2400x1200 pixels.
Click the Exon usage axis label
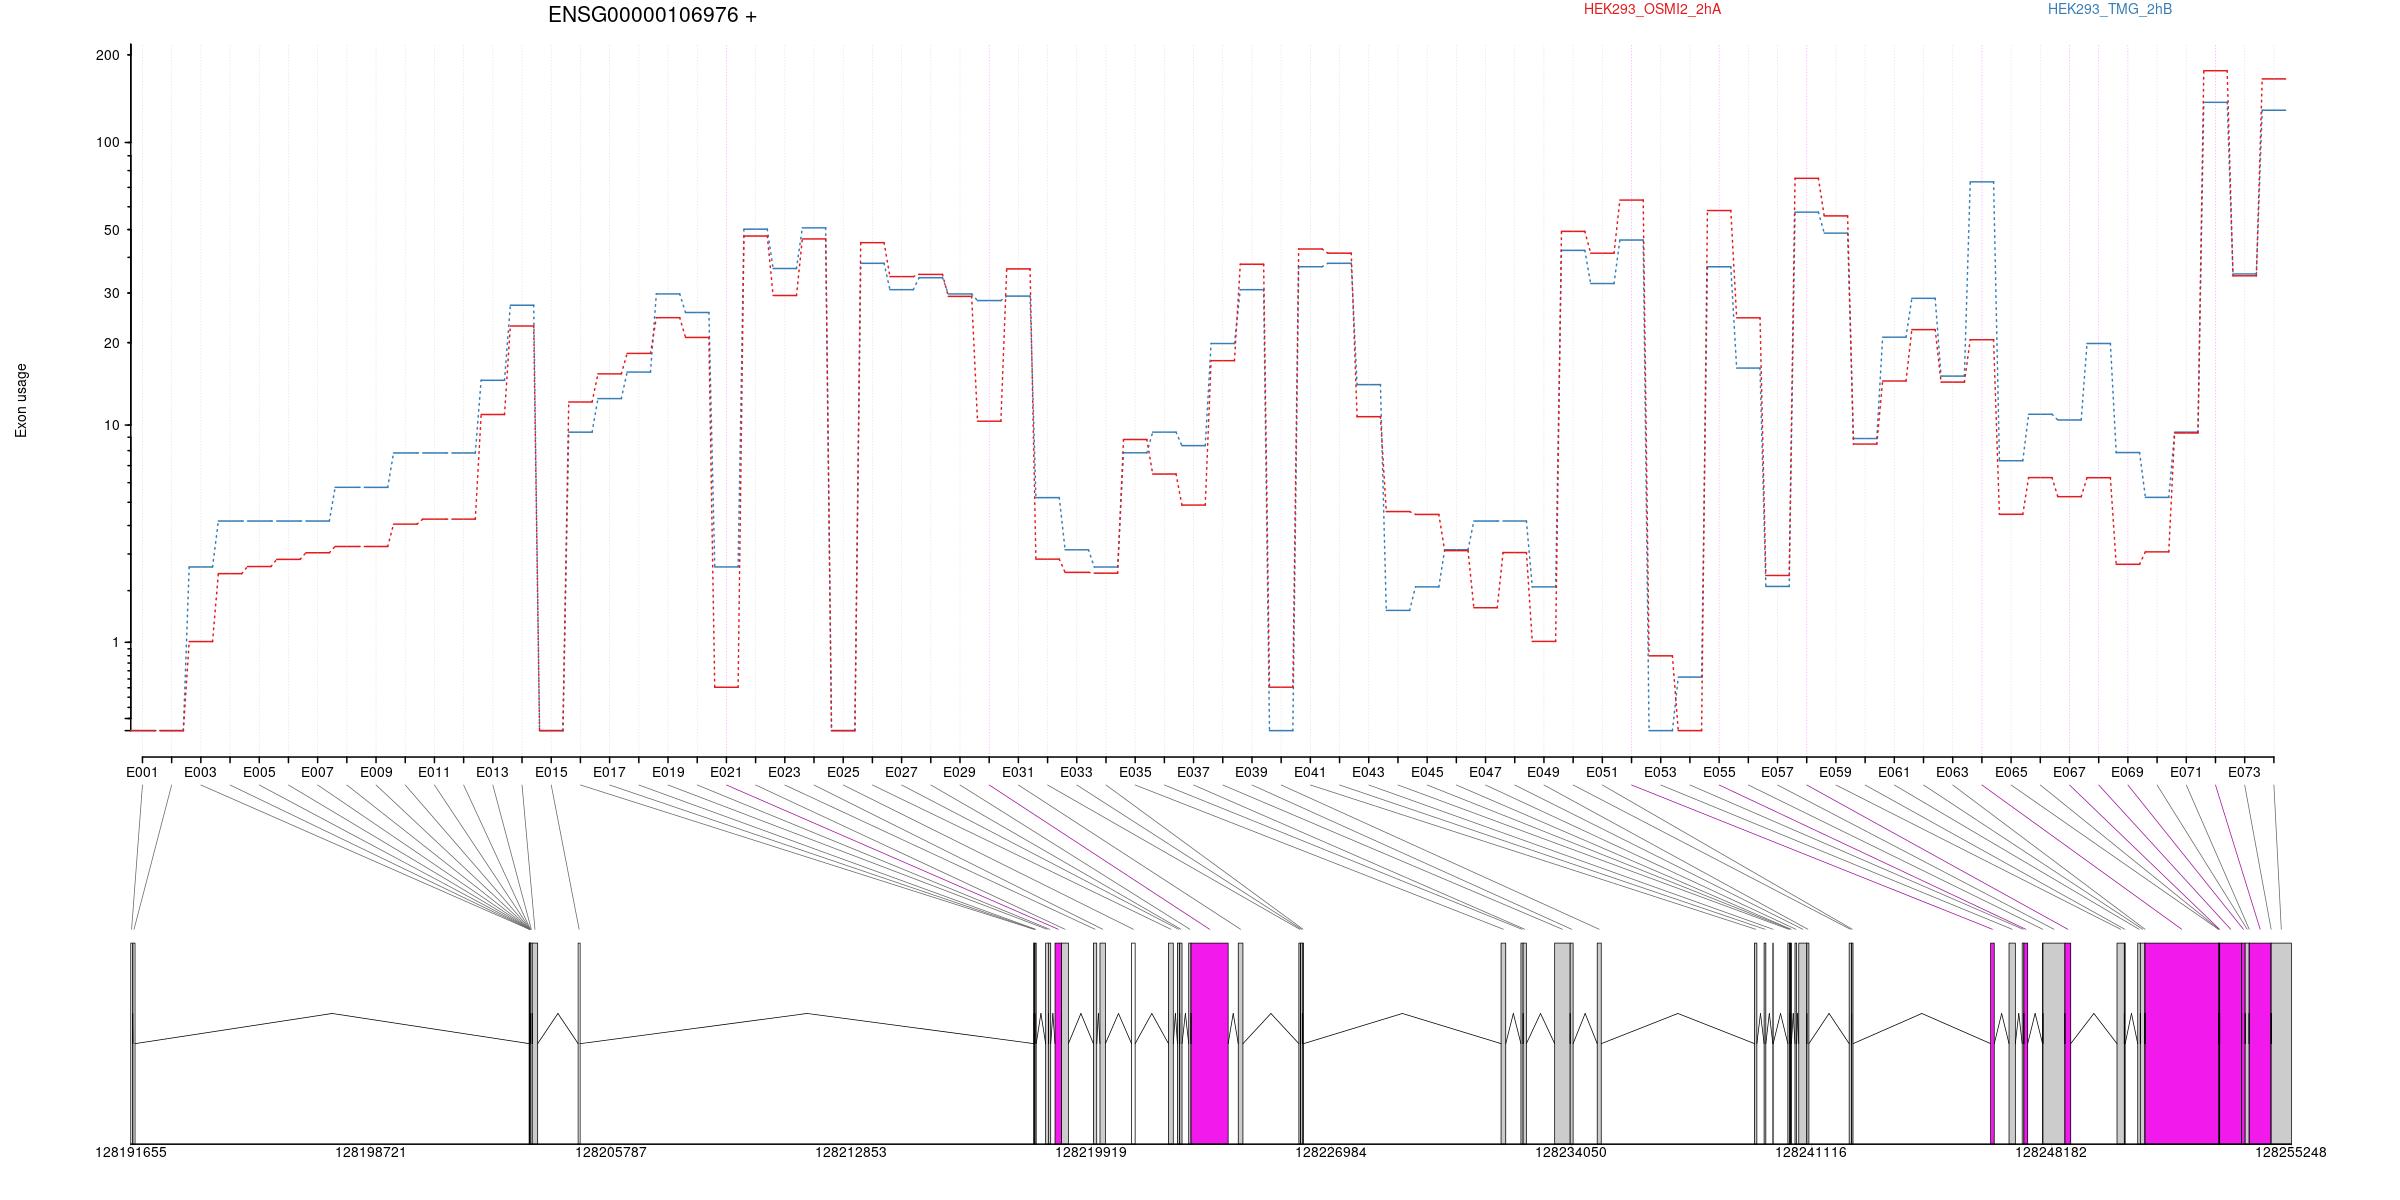click(x=21, y=400)
